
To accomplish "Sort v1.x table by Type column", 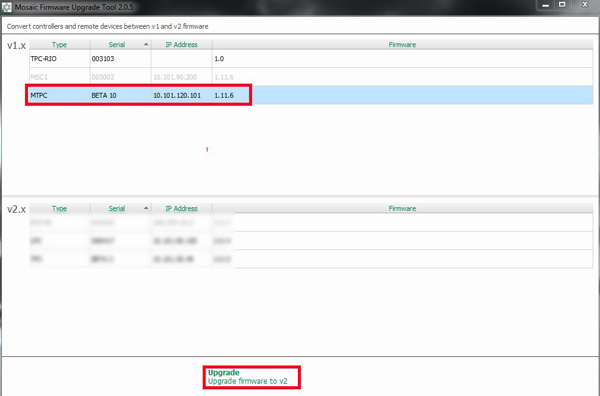I will click(x=59, y=44).
